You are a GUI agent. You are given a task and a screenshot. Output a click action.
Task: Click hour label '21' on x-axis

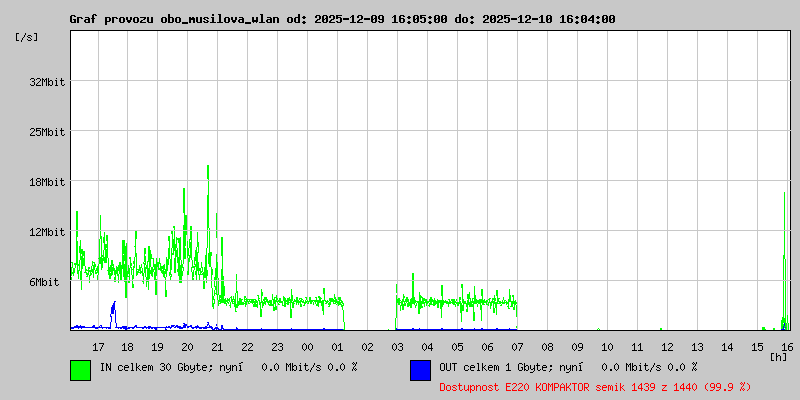(217, 347)
